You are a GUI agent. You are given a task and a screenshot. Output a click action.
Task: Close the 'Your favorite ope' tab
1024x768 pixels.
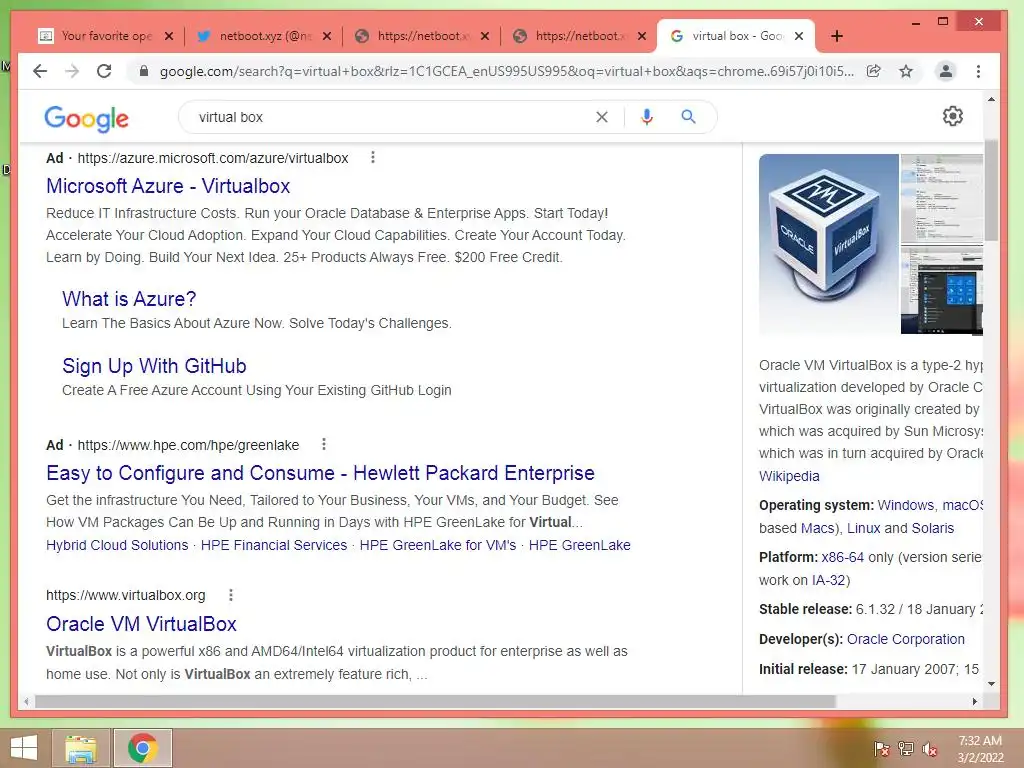tap(168, 36)
